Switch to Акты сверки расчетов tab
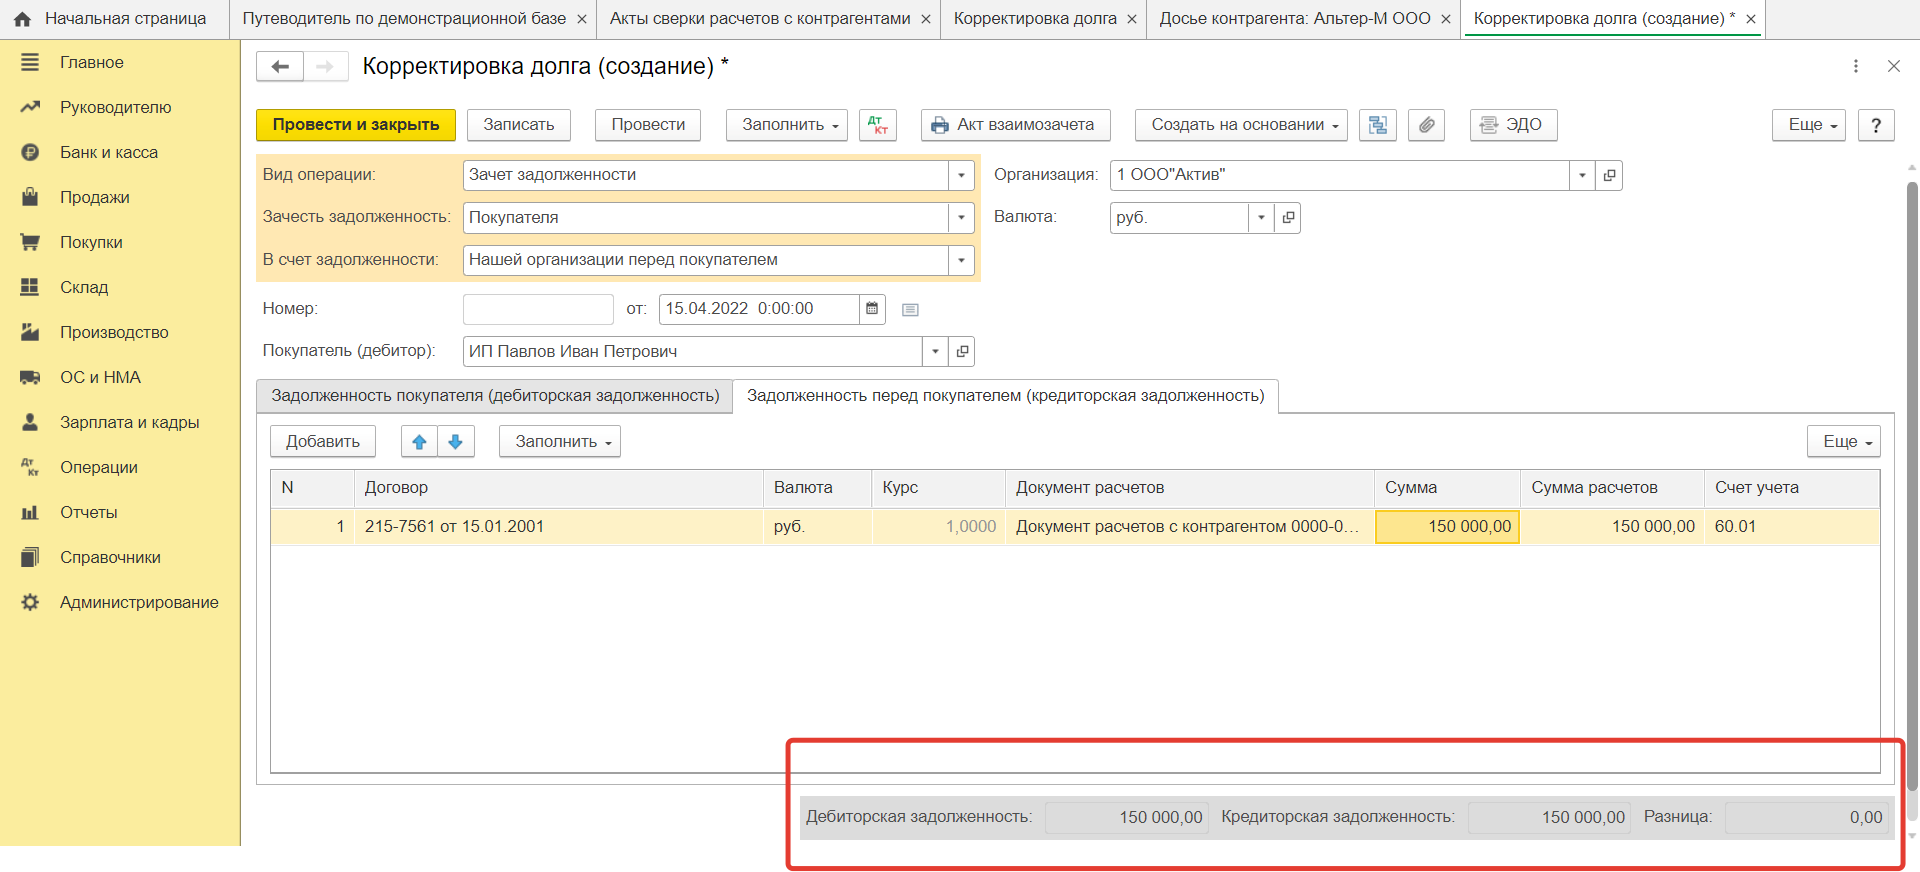The height and width of the screenshot is (872, 1920). [760, 19]
